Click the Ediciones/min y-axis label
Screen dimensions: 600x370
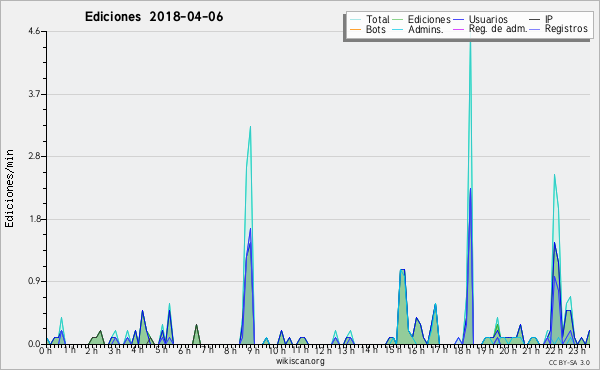pyautogui.click(x=9, y=188)
